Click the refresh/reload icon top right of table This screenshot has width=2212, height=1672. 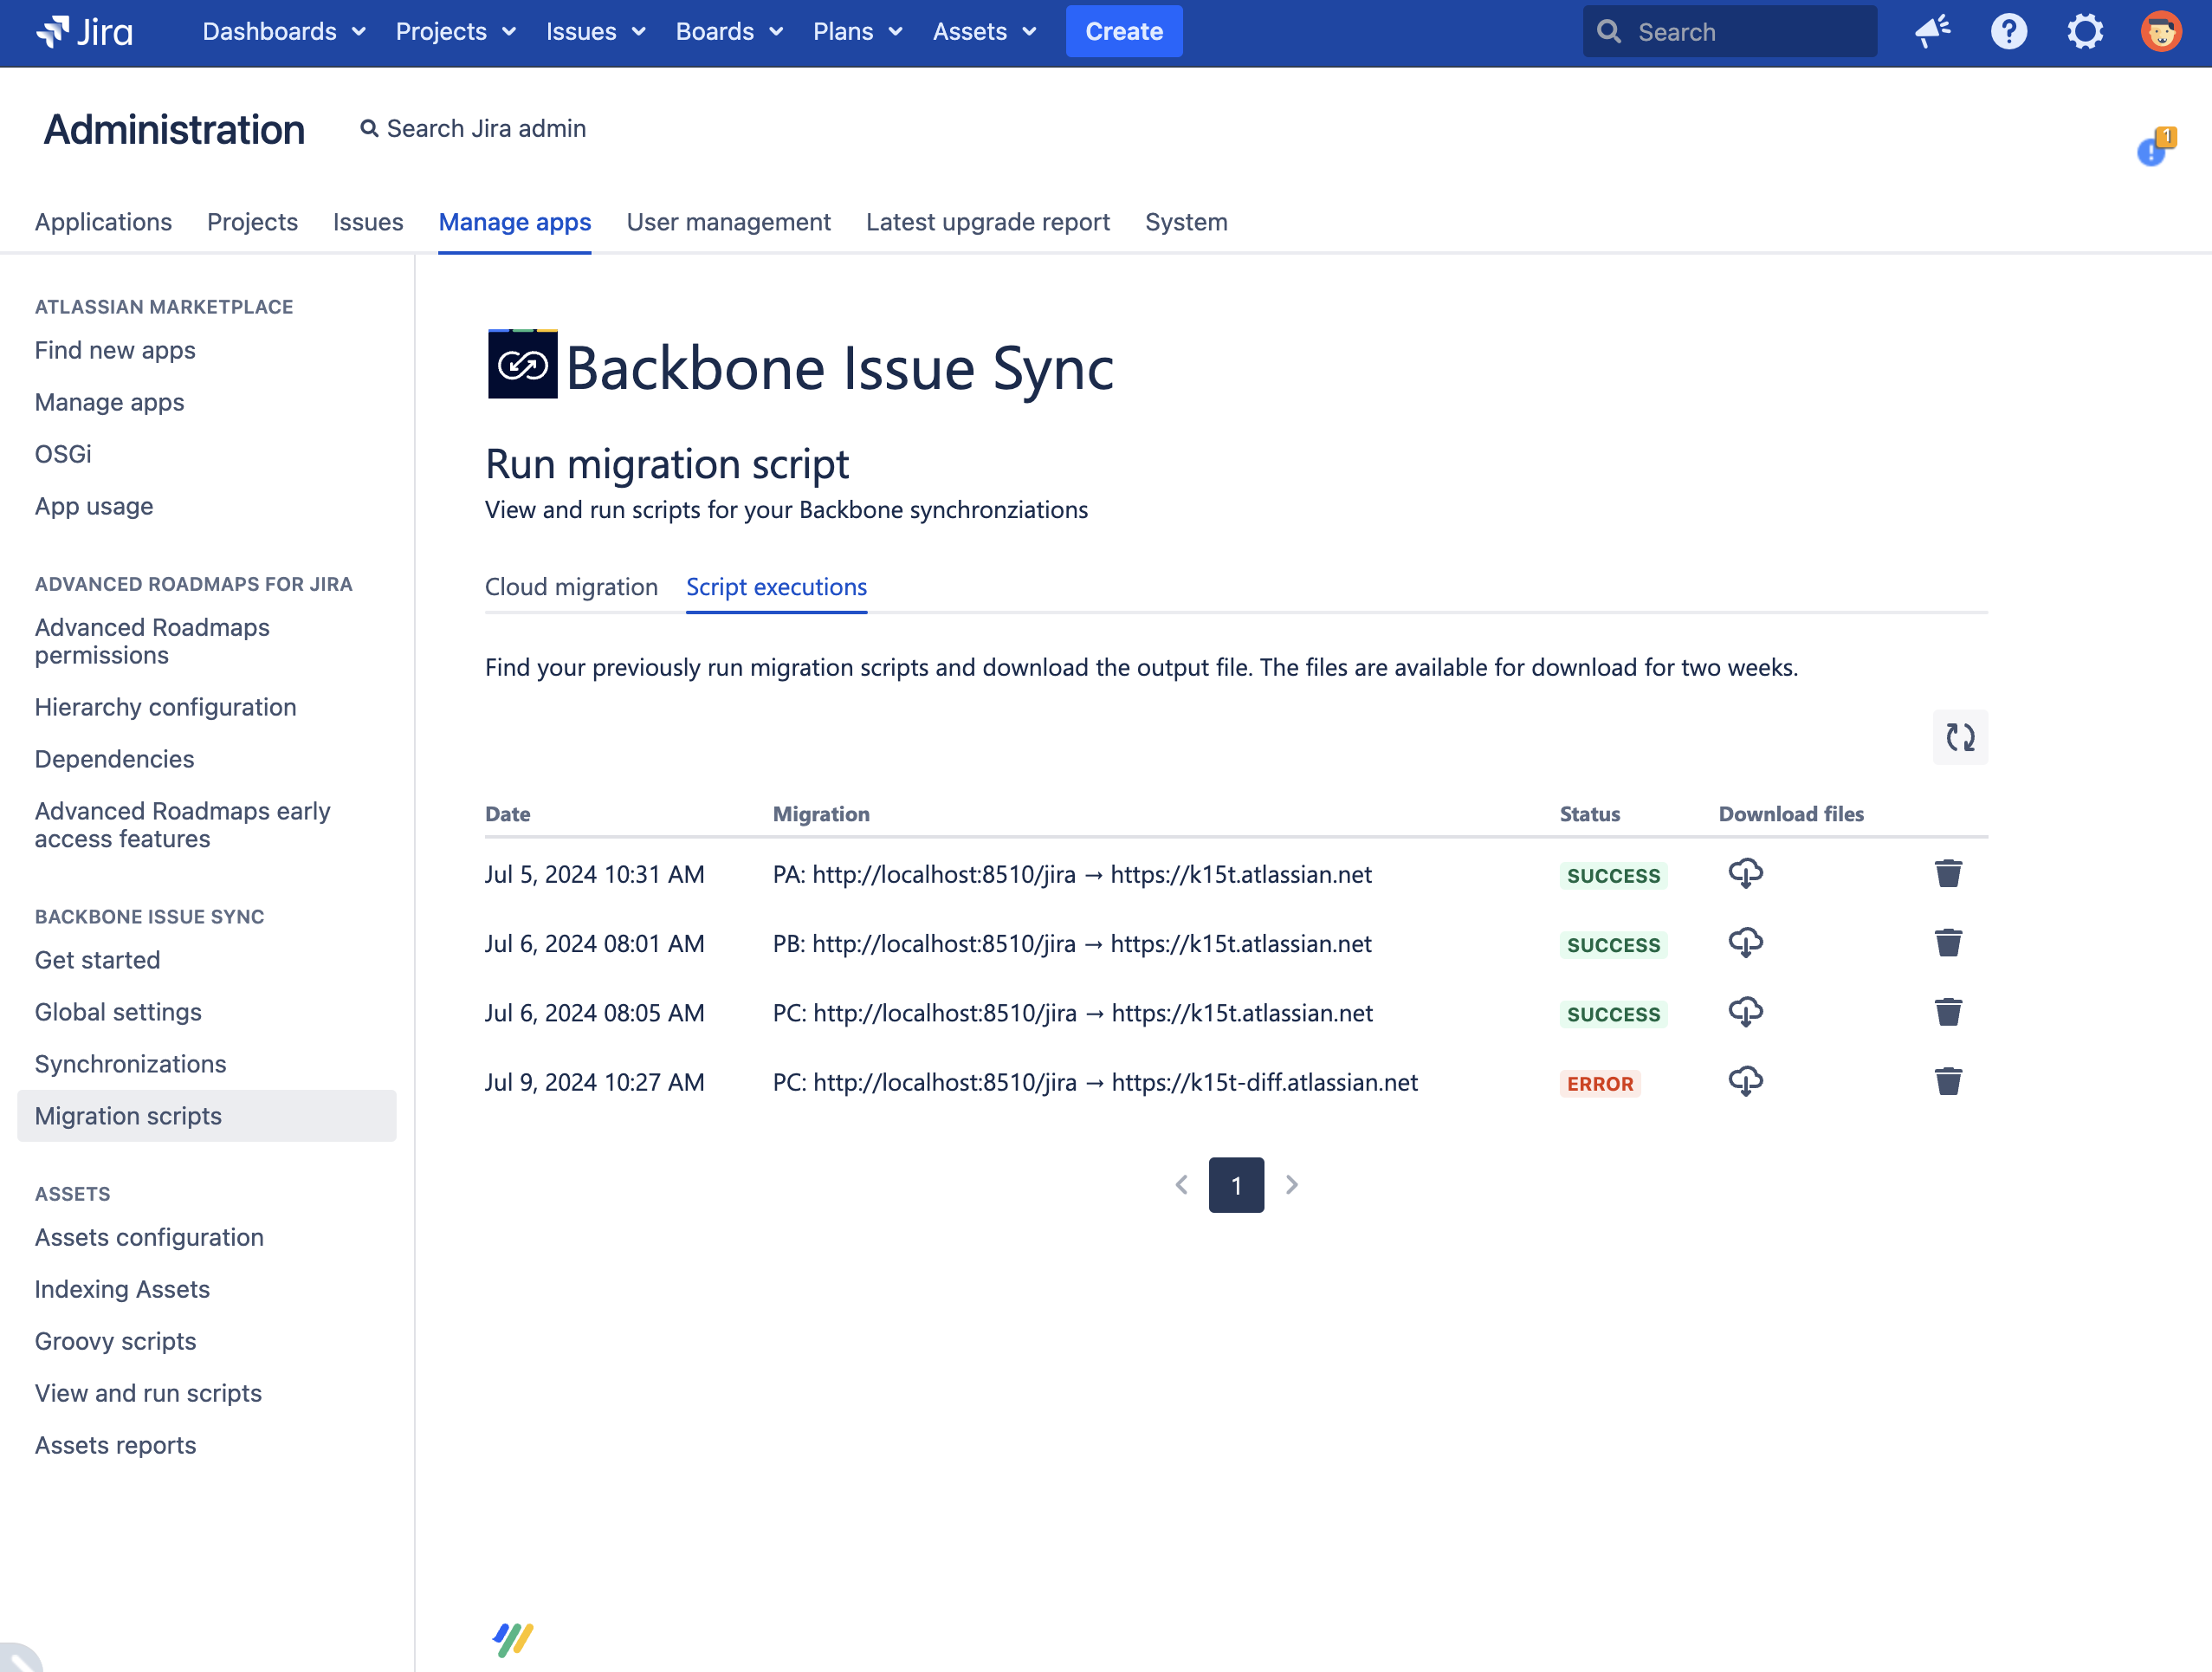1959,737
